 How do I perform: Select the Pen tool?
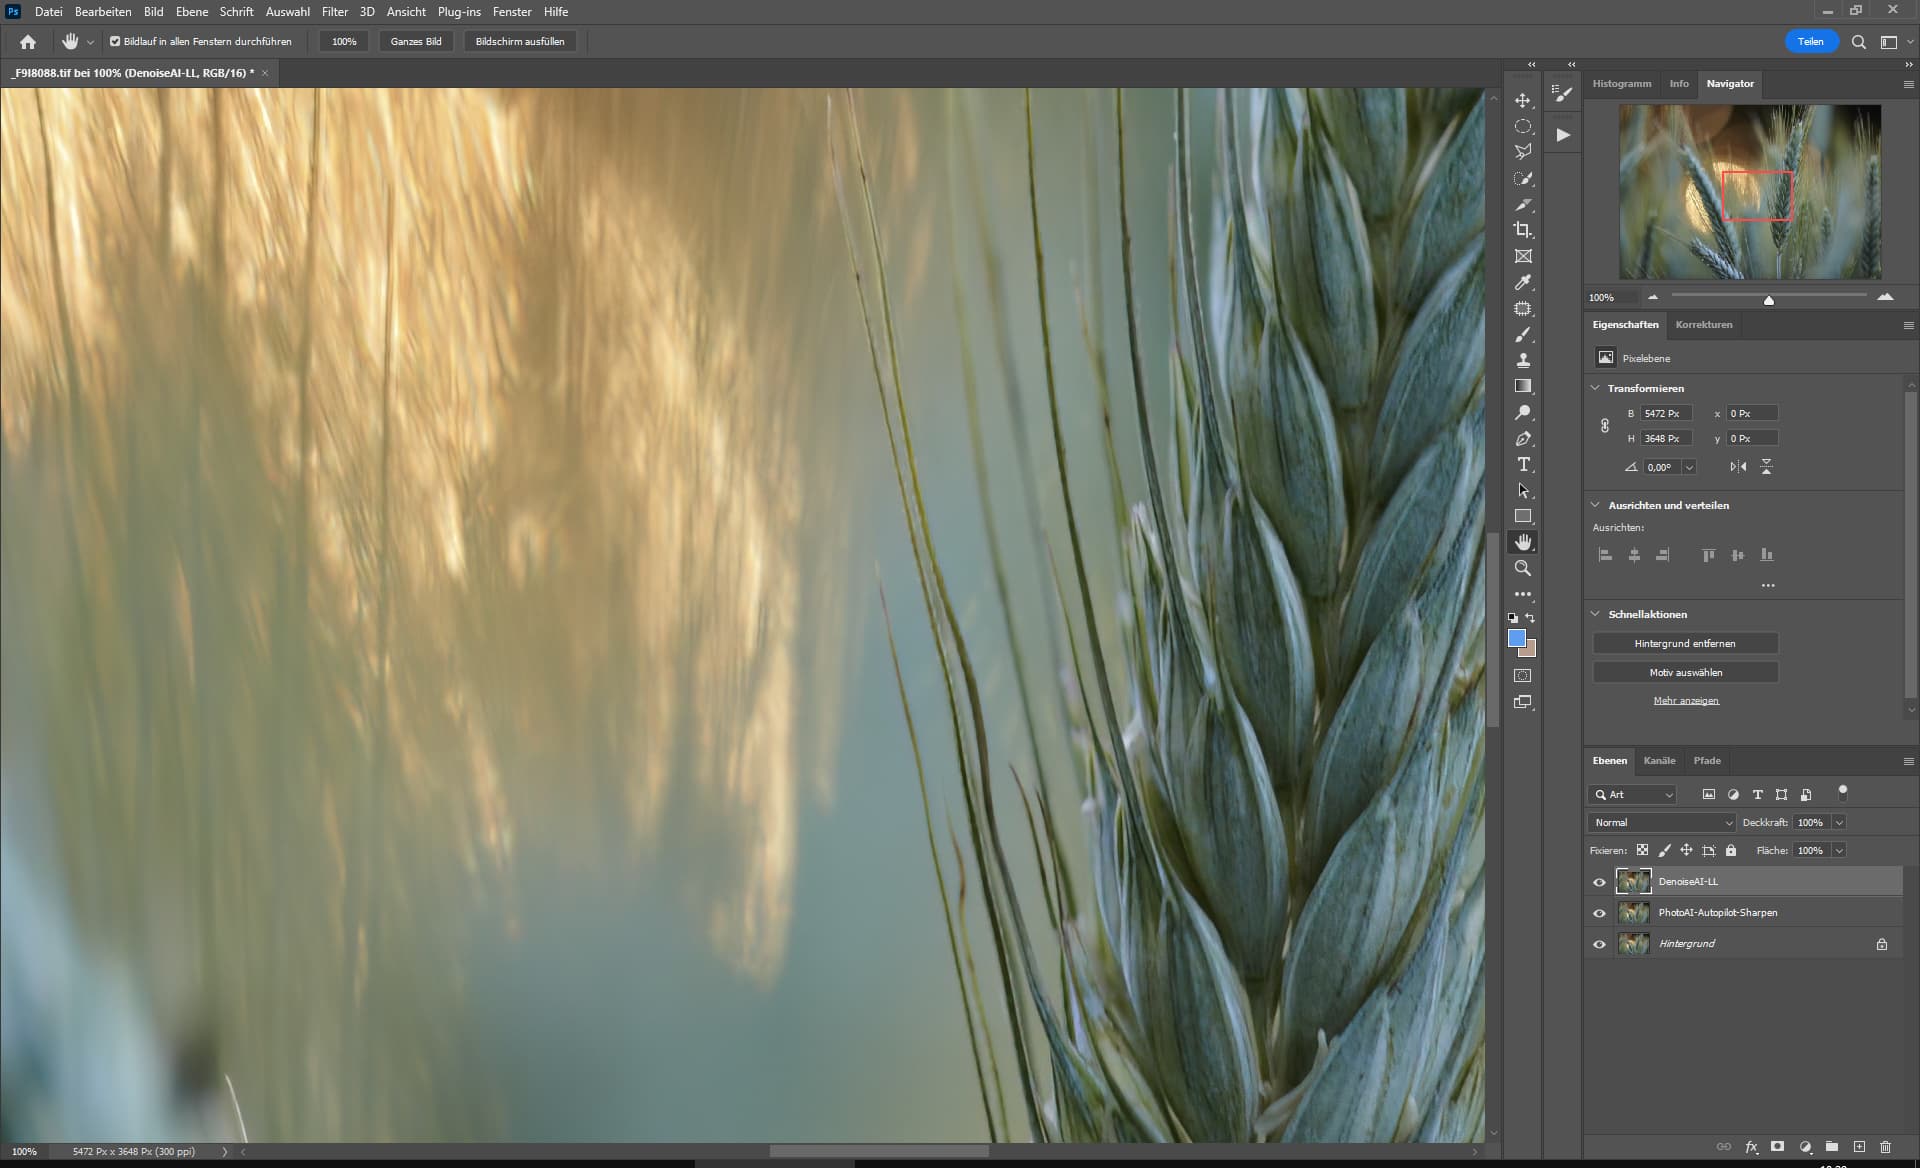[x=1522, y=438]
